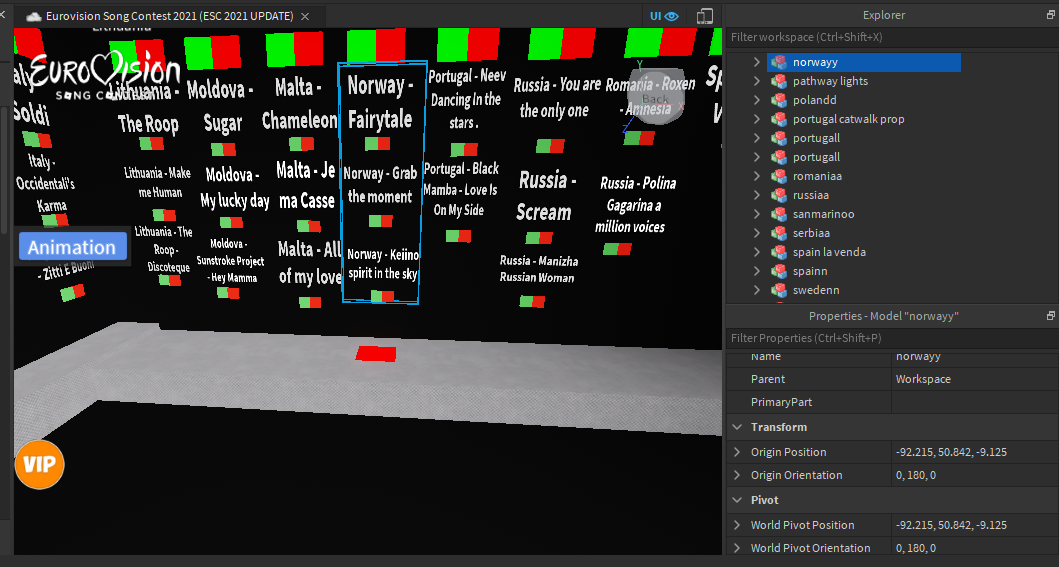The width and height of the screenshot is (1059, 567).
Task: Click the Malta - Je ma Casse sign text
Action: pyautogui.click(x=307, y=186)
